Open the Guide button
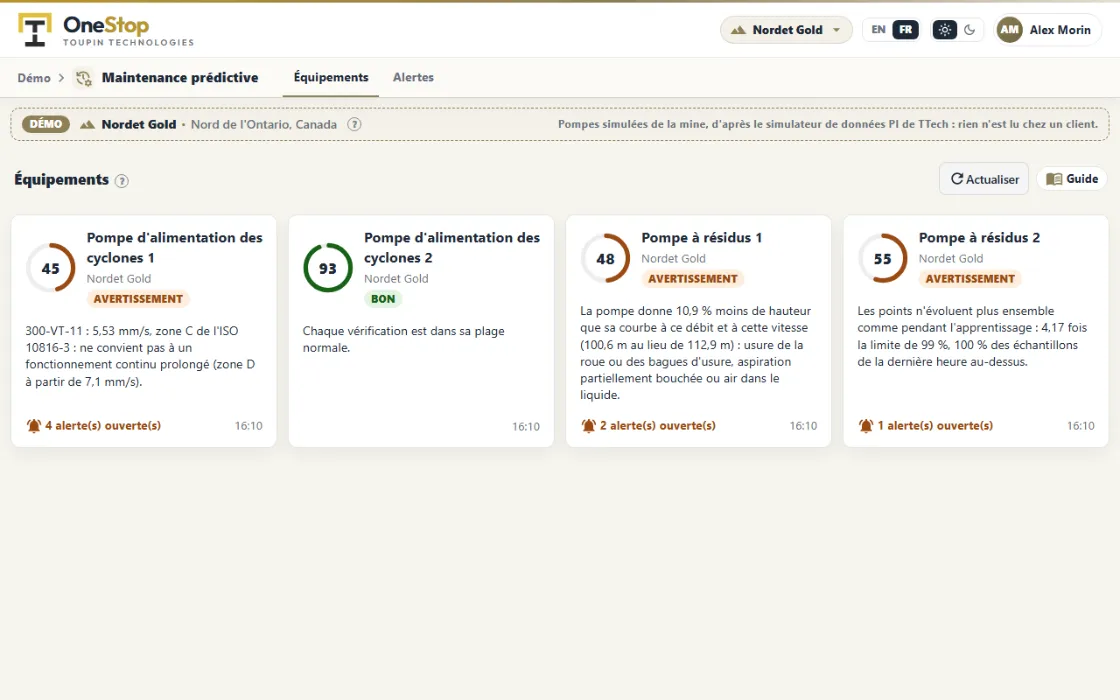 (1071, 179)
